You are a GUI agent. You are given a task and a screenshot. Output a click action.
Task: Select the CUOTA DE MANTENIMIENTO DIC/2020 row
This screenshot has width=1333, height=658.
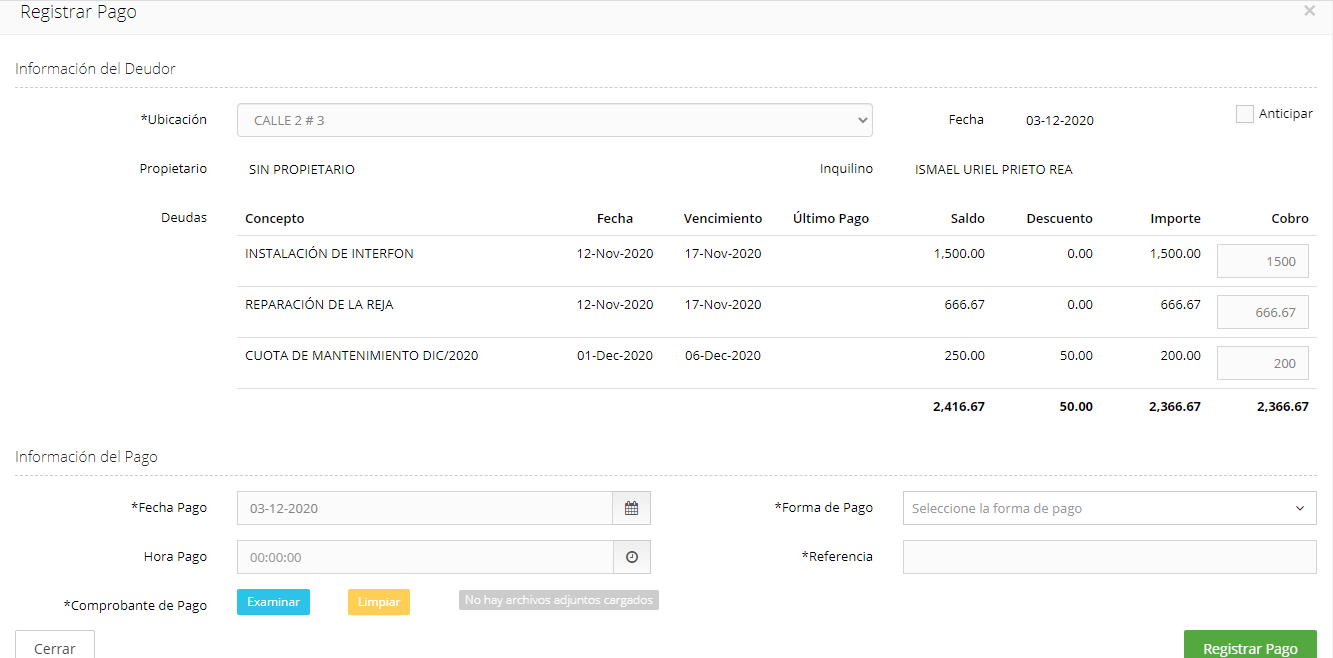click(x=361, y=356)
